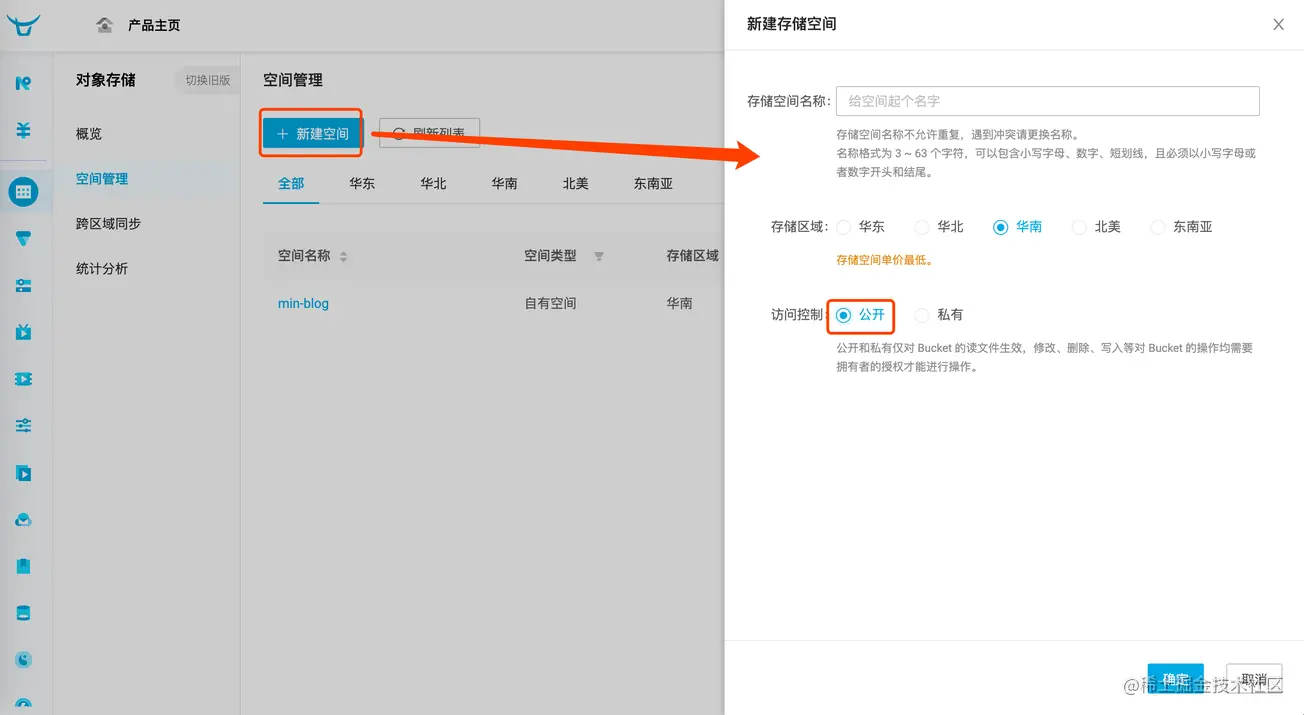
Task: Open 跨区域同步 in the side menu
Action: click(x=108, y=224)
